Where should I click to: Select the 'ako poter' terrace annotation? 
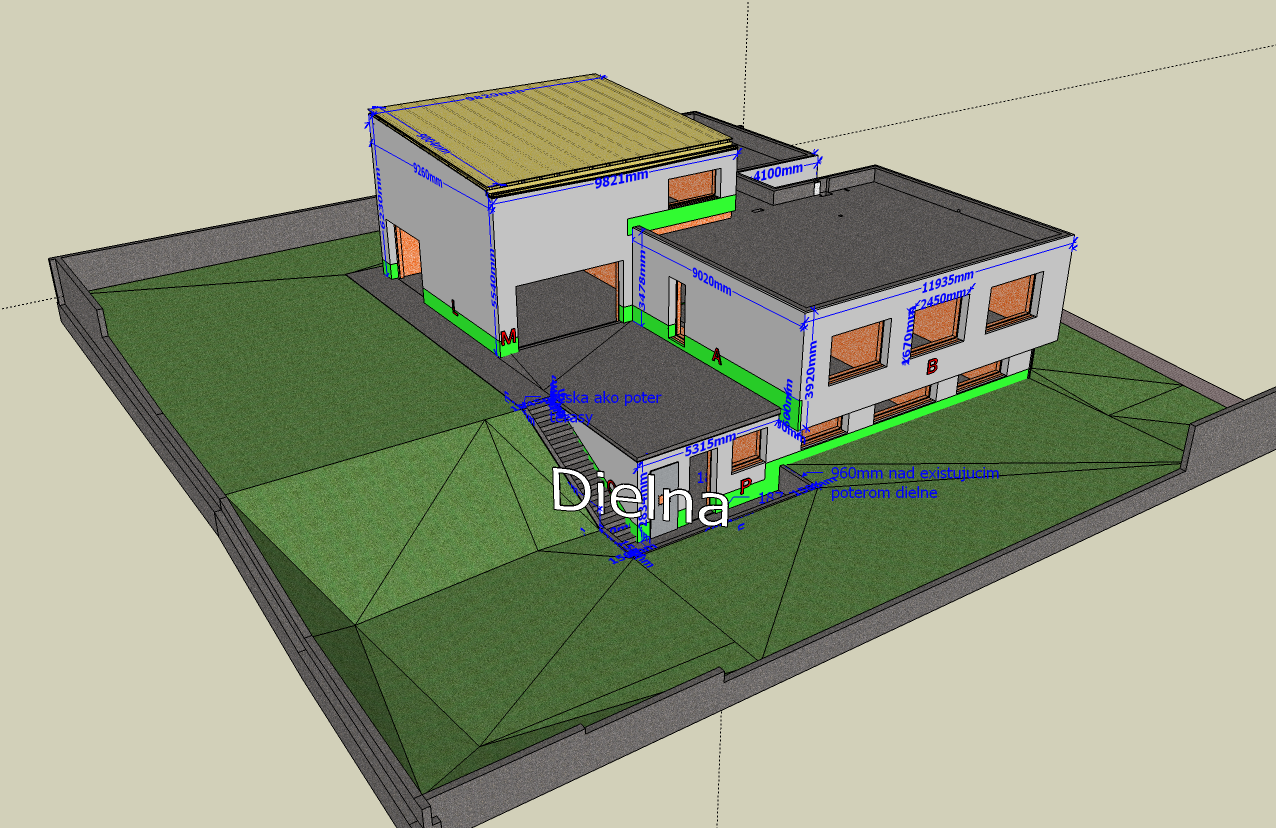pyautogui.click(x=611, y=398)
